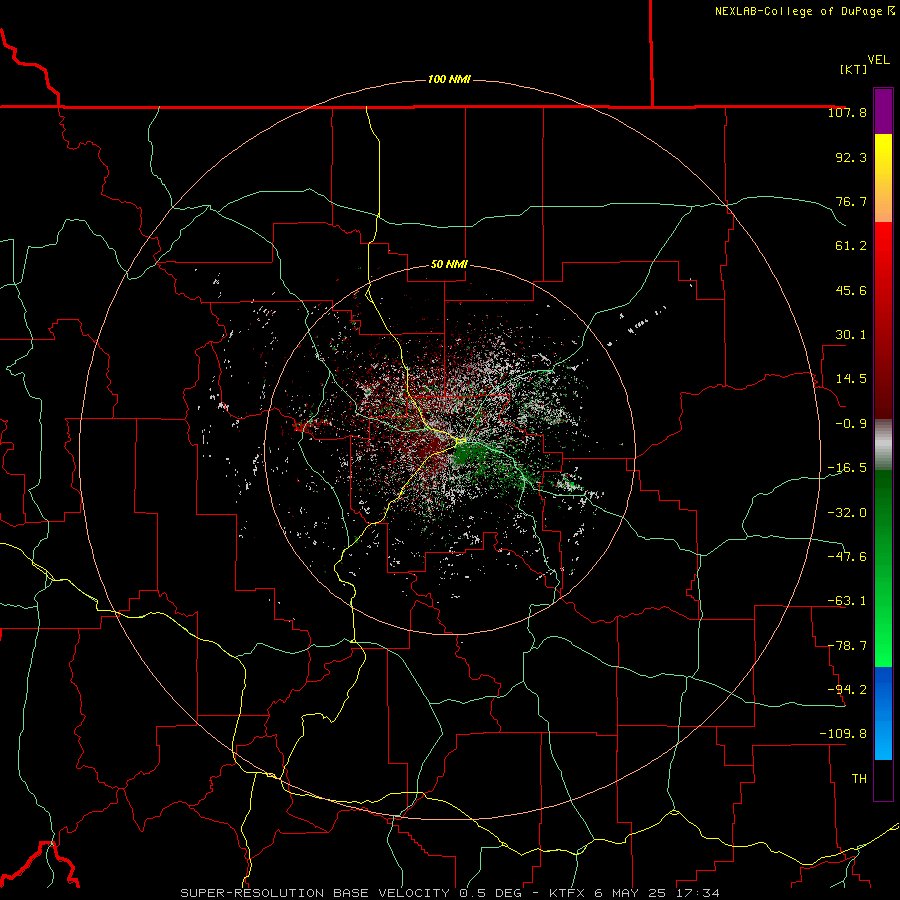Click the VEL legend title
The width and height of the screenshot is (900, 900).
click(878, 60)
